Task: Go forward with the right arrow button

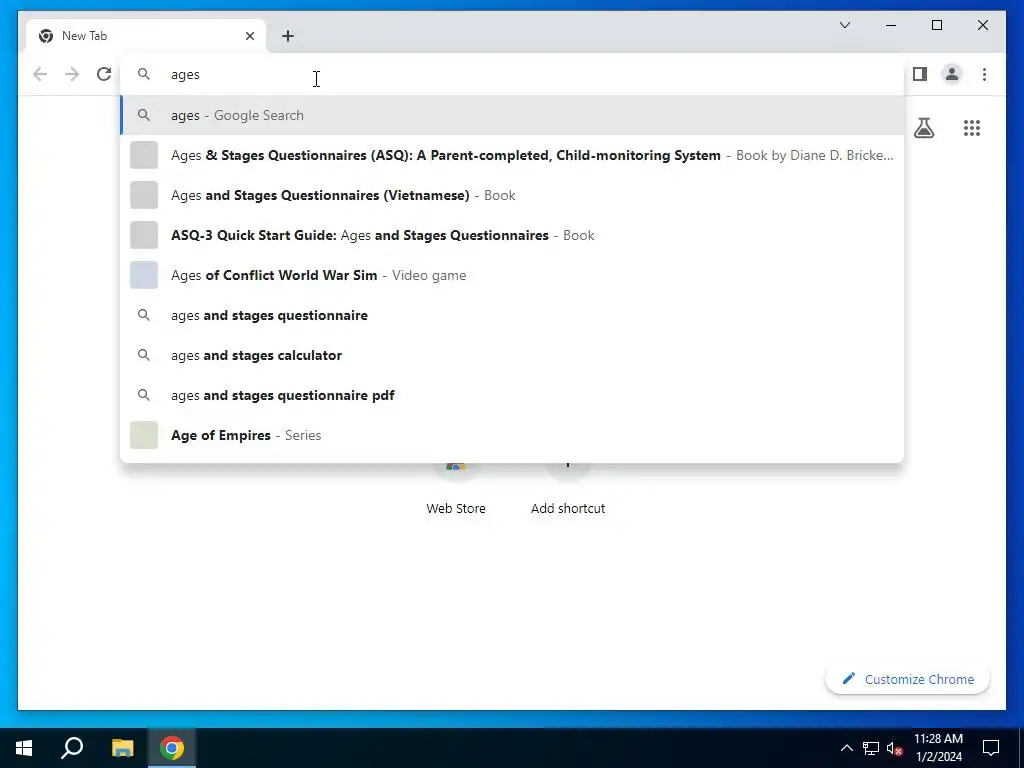Action: point(72,74)
